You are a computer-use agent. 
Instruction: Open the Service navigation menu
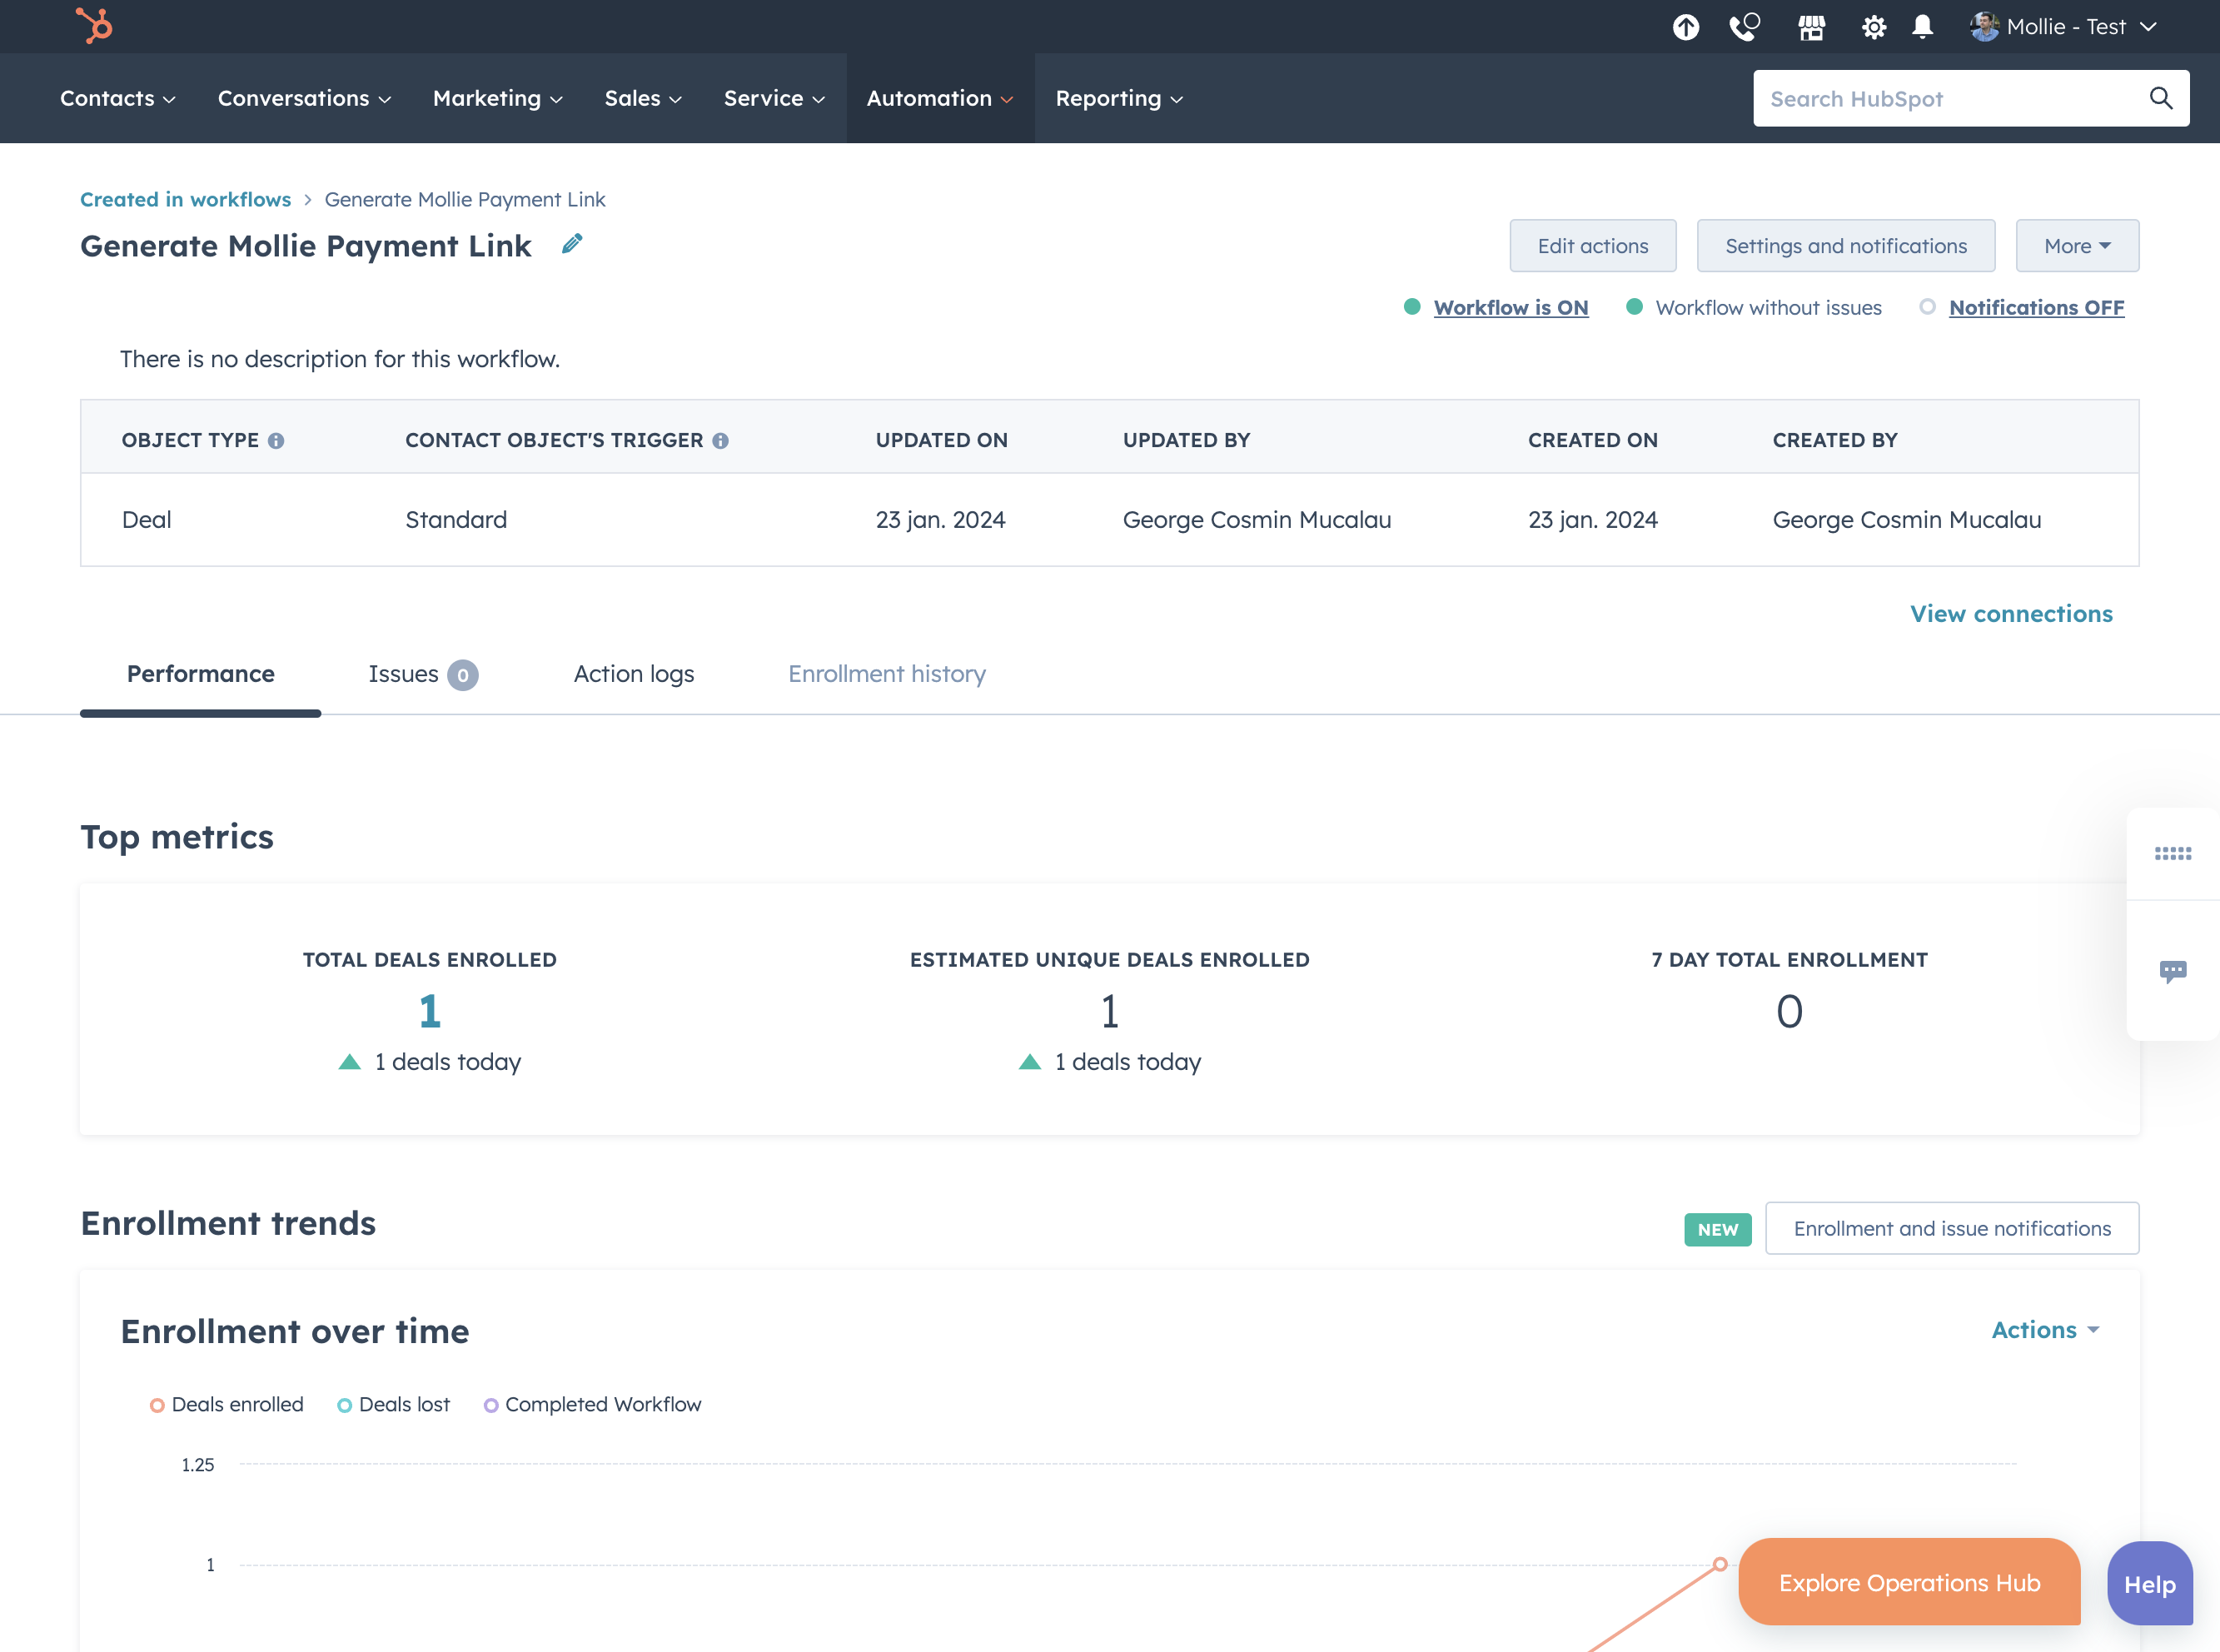pos(774,98)
